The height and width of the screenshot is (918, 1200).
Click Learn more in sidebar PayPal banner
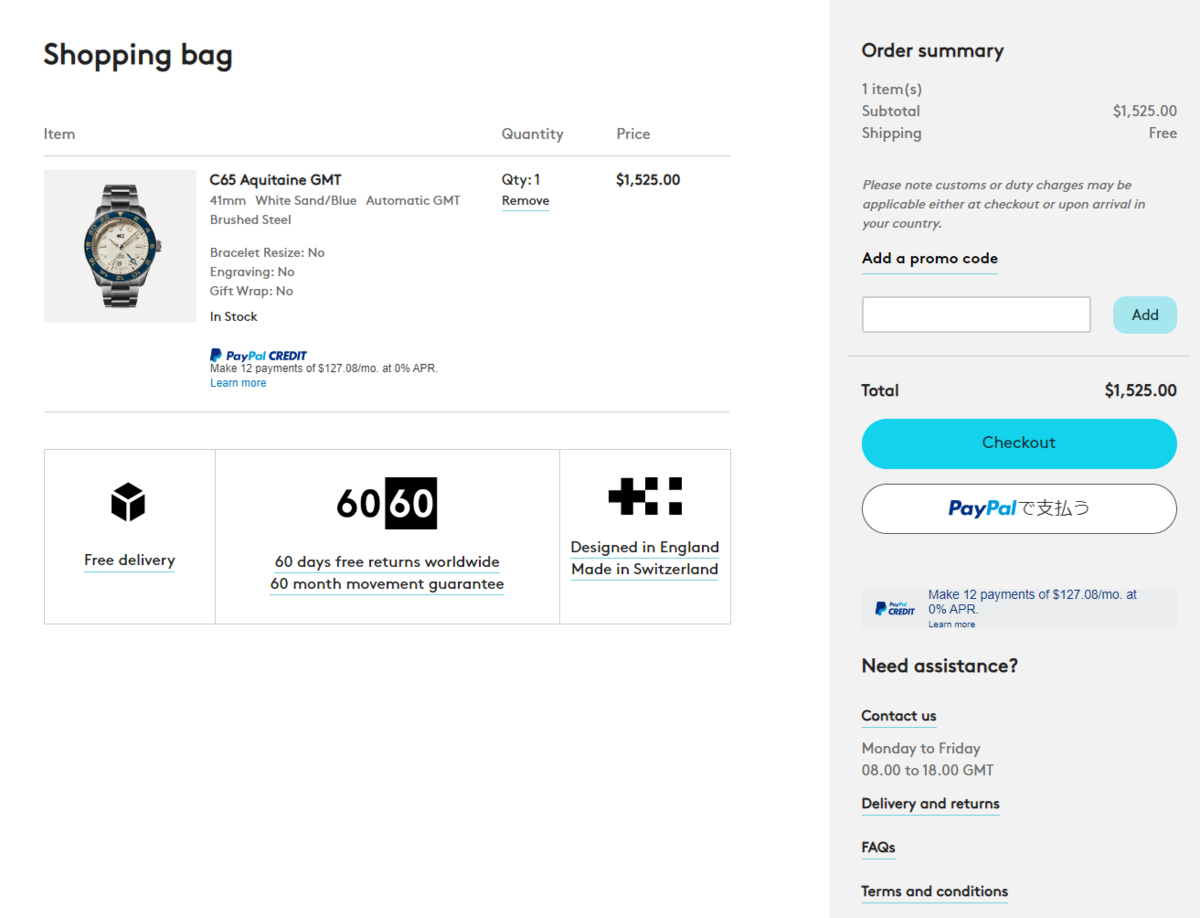[x=951, y=624]
